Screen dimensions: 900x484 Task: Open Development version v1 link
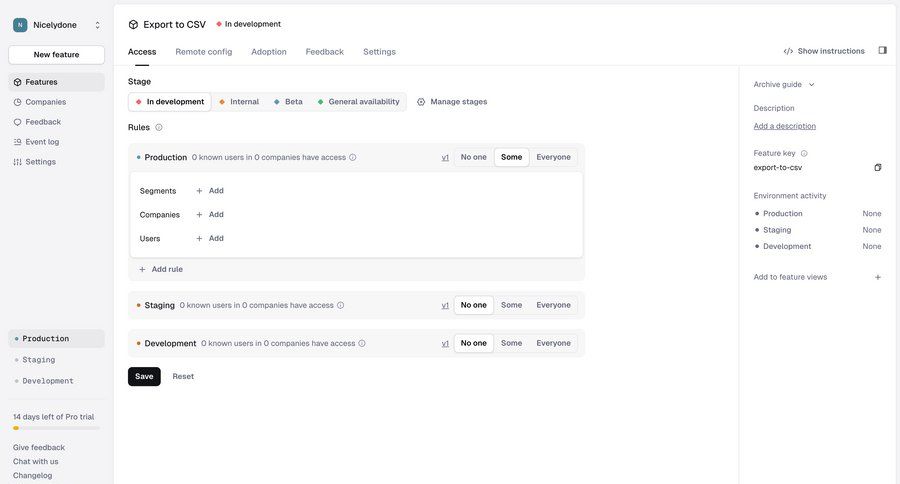(445, 343)
